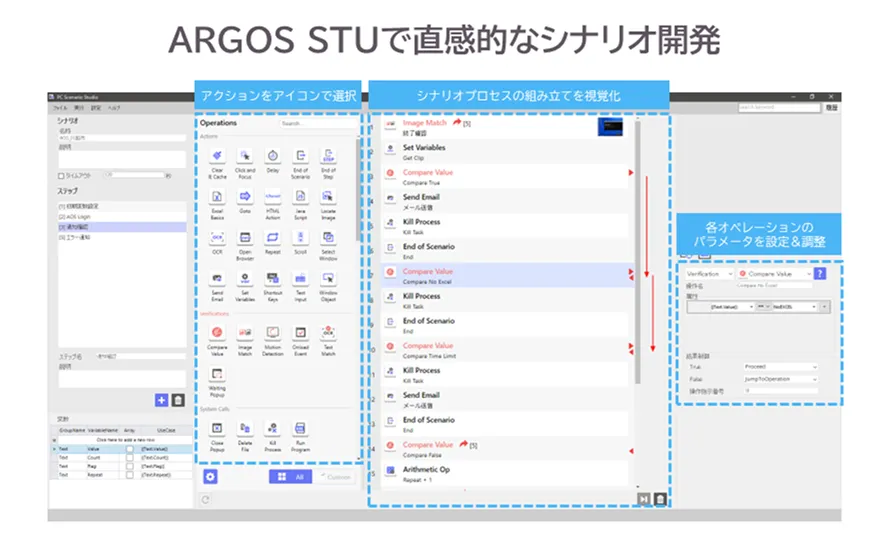This screenshot has width=889, height=534.
Task: Open the Operations settings gear
Action: (x=209, y=477)
